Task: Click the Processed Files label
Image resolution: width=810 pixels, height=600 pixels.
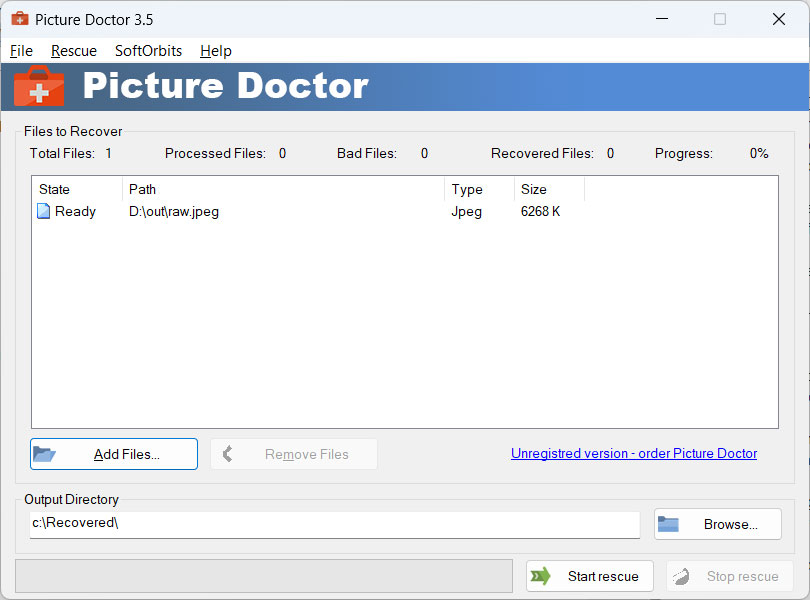Action: [215, 153]
